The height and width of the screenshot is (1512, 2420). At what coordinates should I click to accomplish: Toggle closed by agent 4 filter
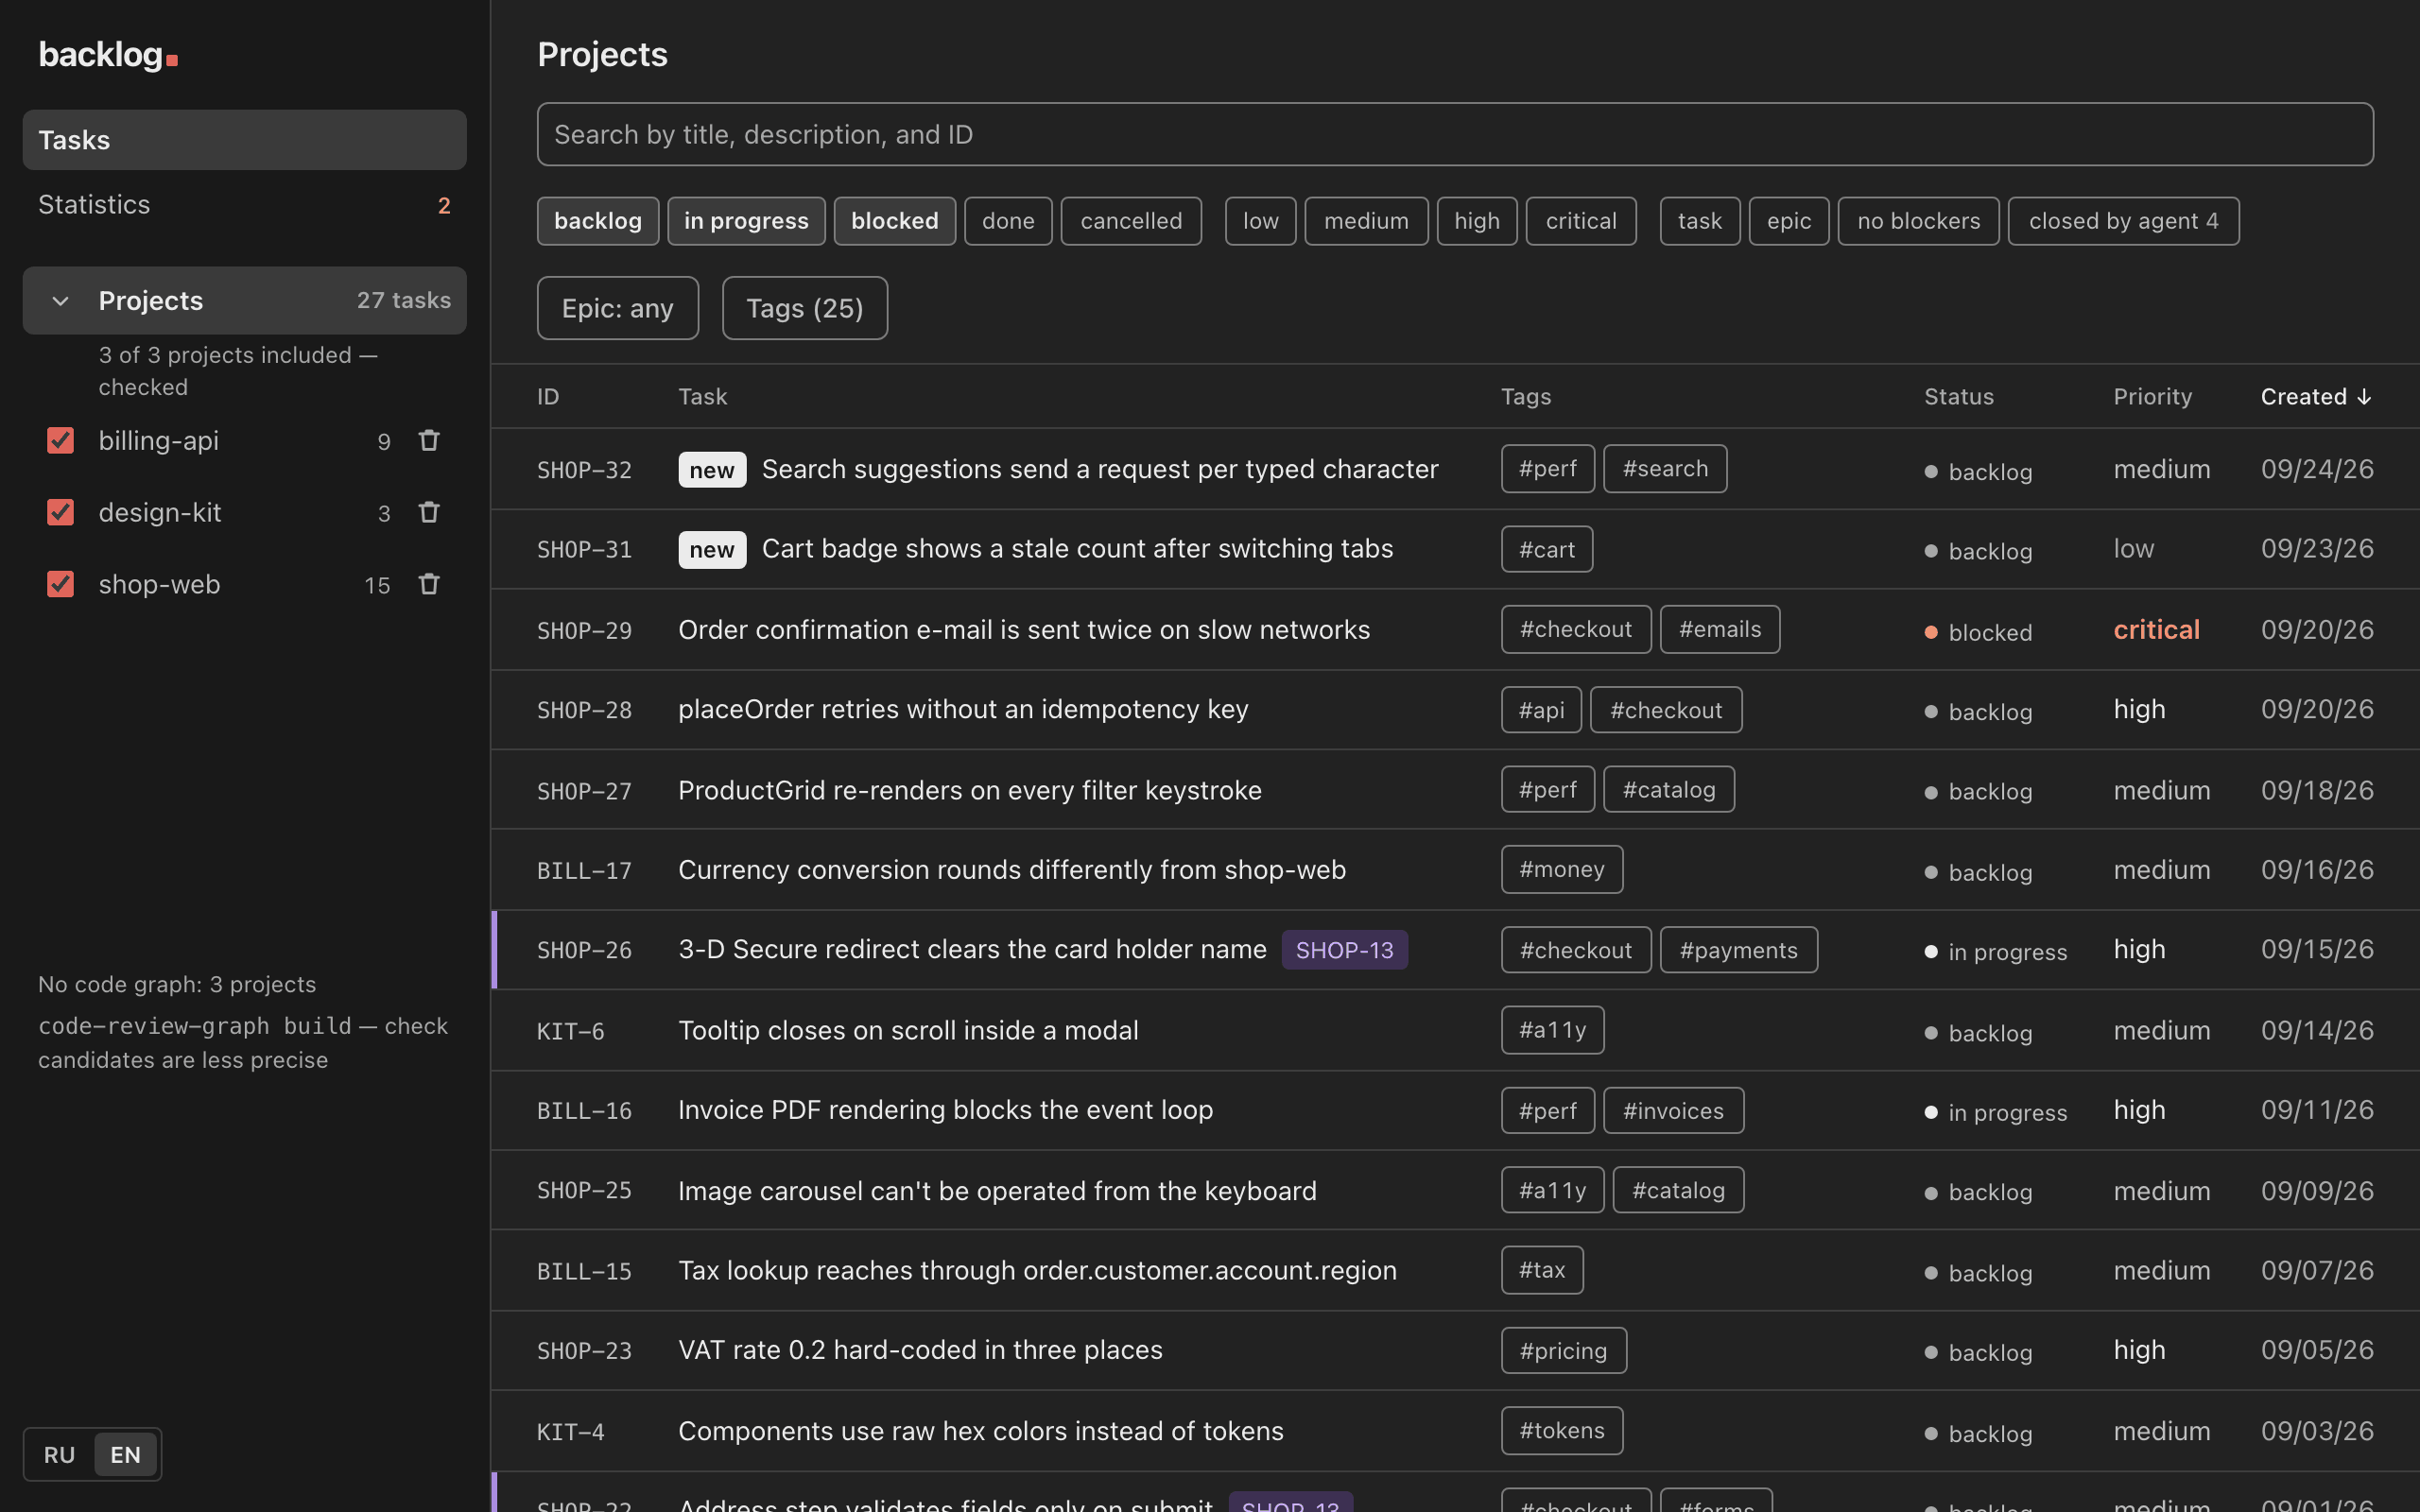coord(2124,221)
